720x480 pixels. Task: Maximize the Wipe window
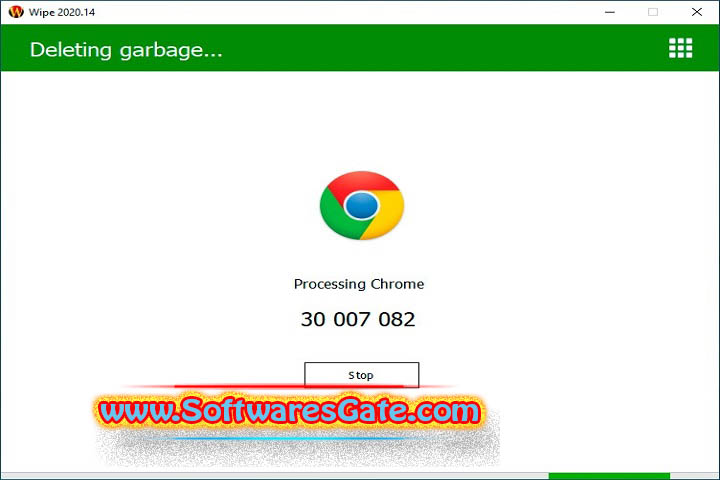(x=652, y=12)
